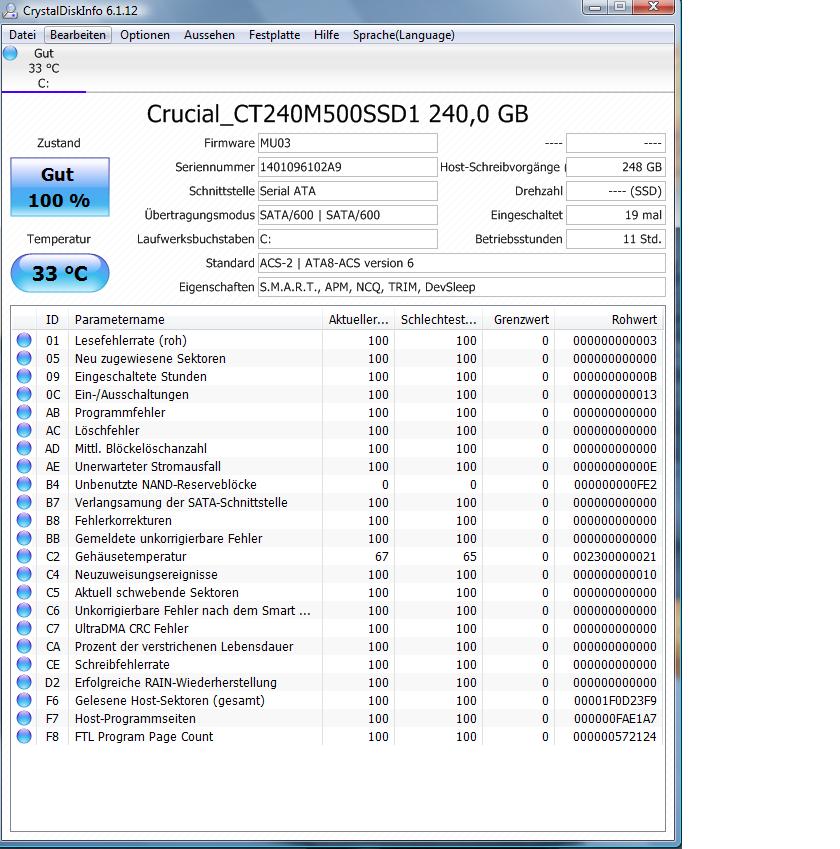Screen dimensions: 840x849
Task: Click the disk title Crucial_CT240M500SSD1
Action: click(283, 114)
